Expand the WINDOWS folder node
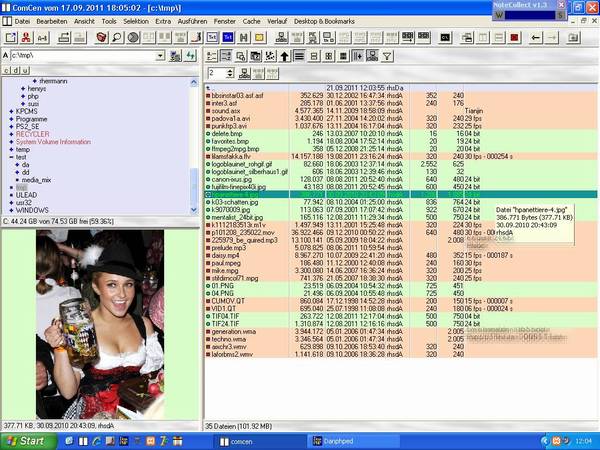Image resolution: width=600 pixels, height=450 pixels. coord(11,210)
